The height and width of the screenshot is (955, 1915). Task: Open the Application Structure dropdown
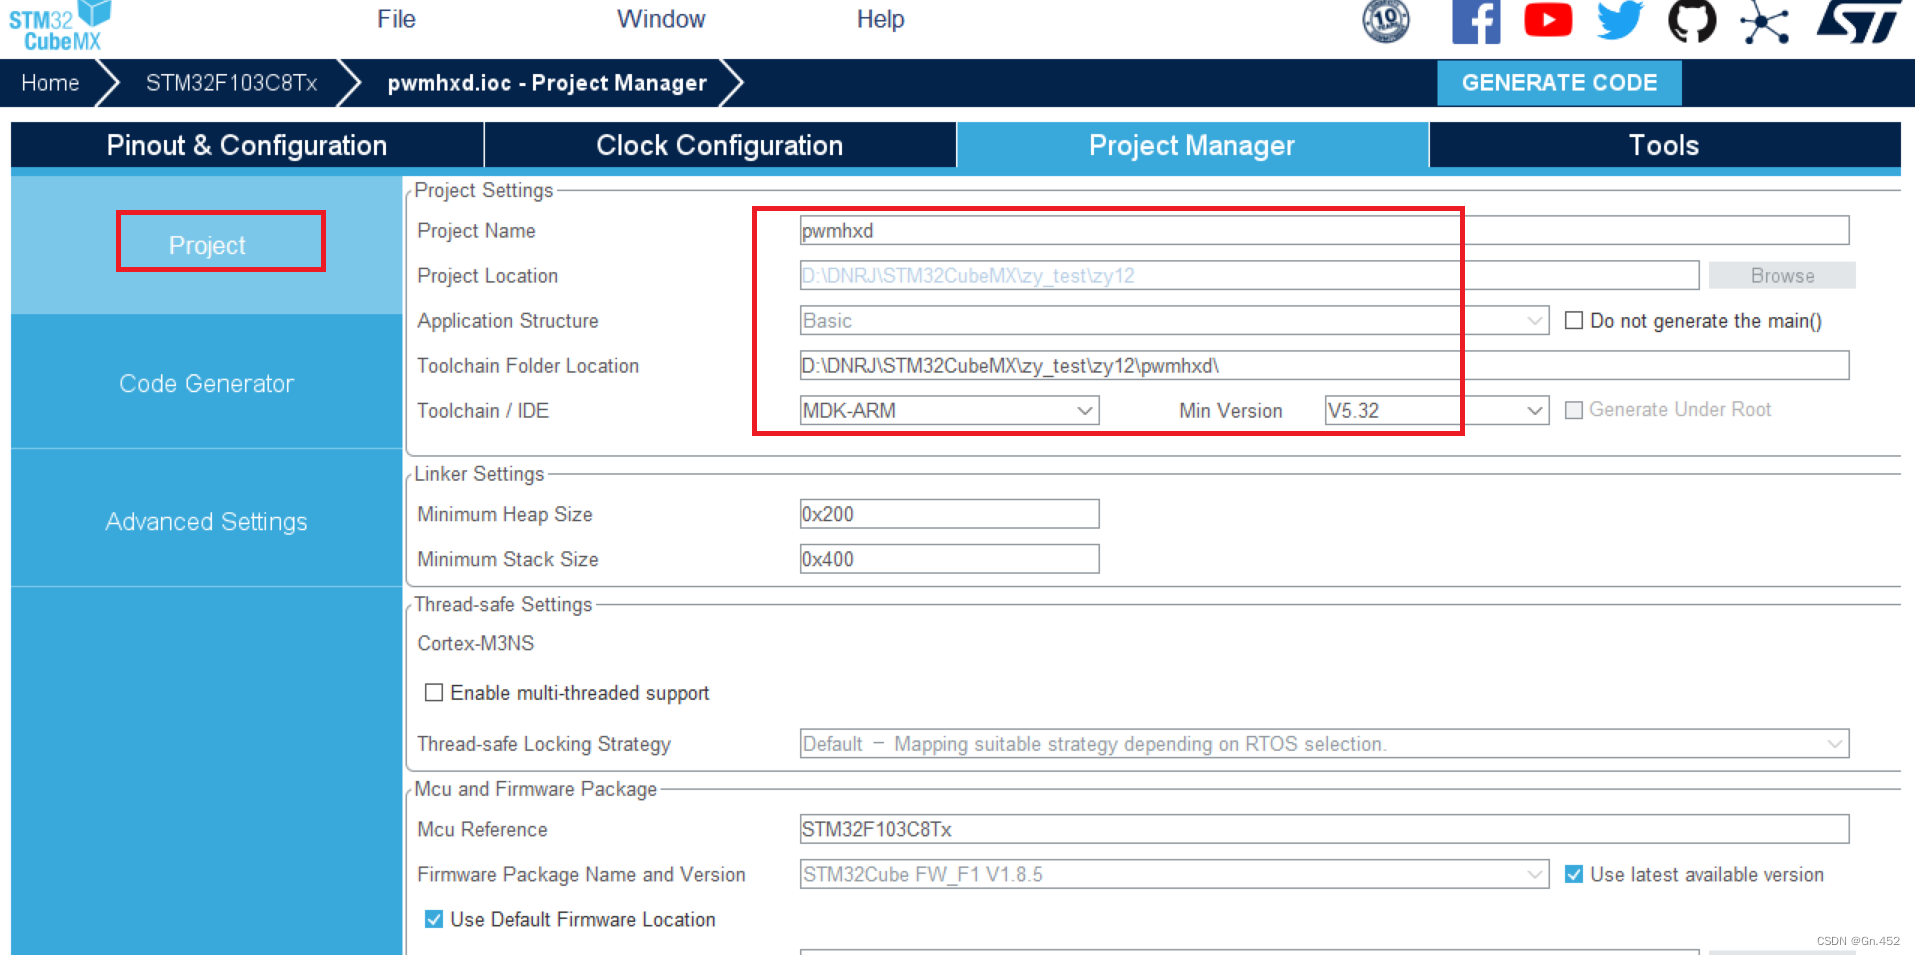[x=1174, y=320]
